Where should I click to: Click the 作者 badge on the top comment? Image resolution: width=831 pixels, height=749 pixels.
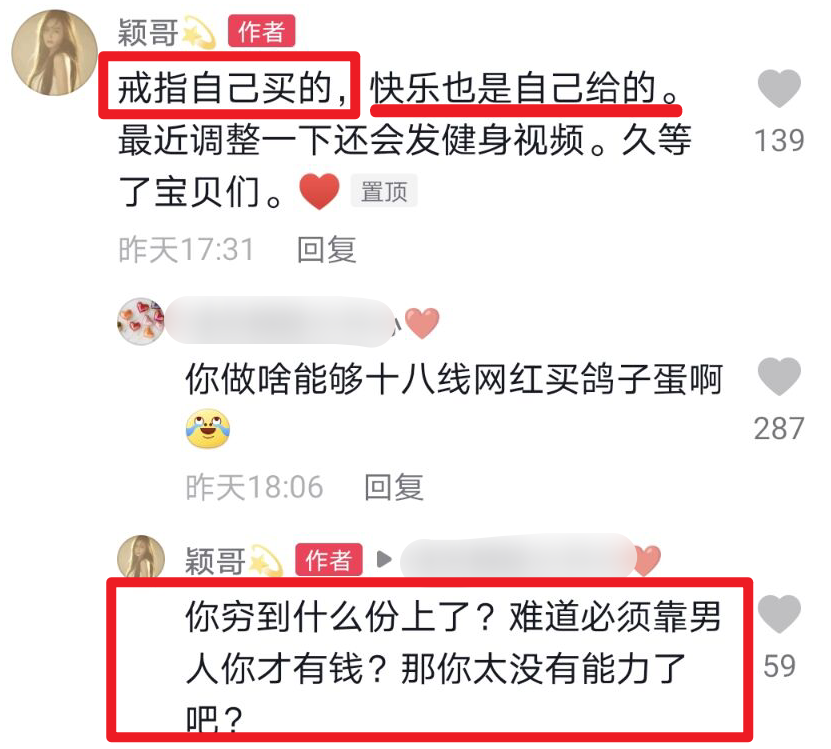(x=261, y=31)
